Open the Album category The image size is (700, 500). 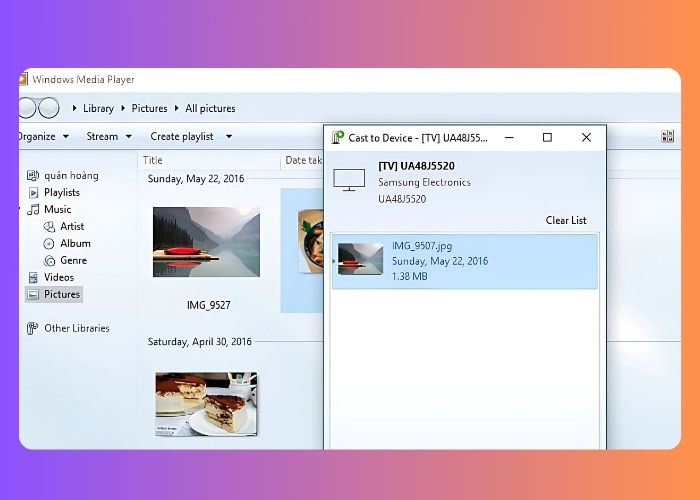coord(49,244)
